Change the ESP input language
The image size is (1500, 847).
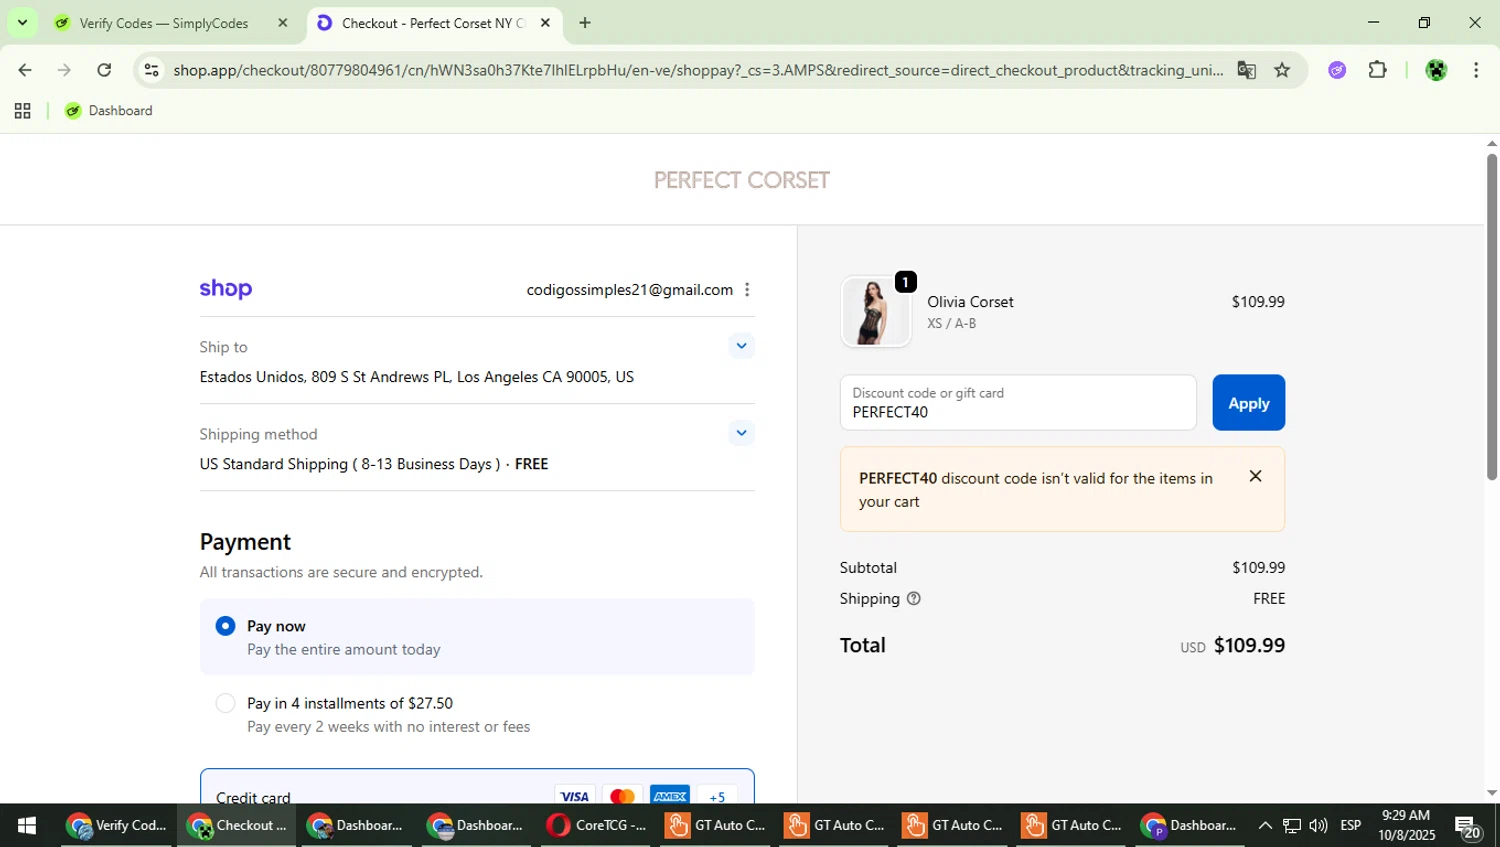pos(1351,826)
